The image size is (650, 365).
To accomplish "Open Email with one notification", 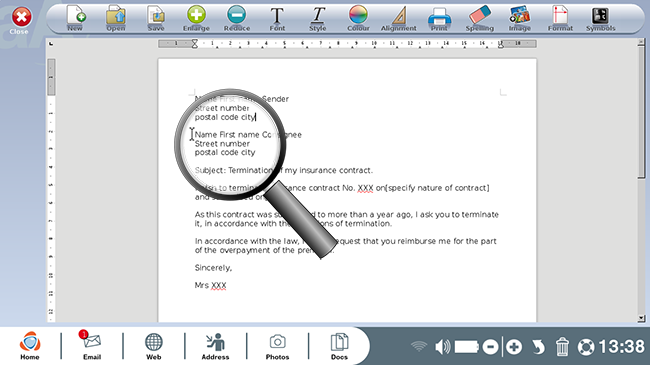I will [92, 346].
